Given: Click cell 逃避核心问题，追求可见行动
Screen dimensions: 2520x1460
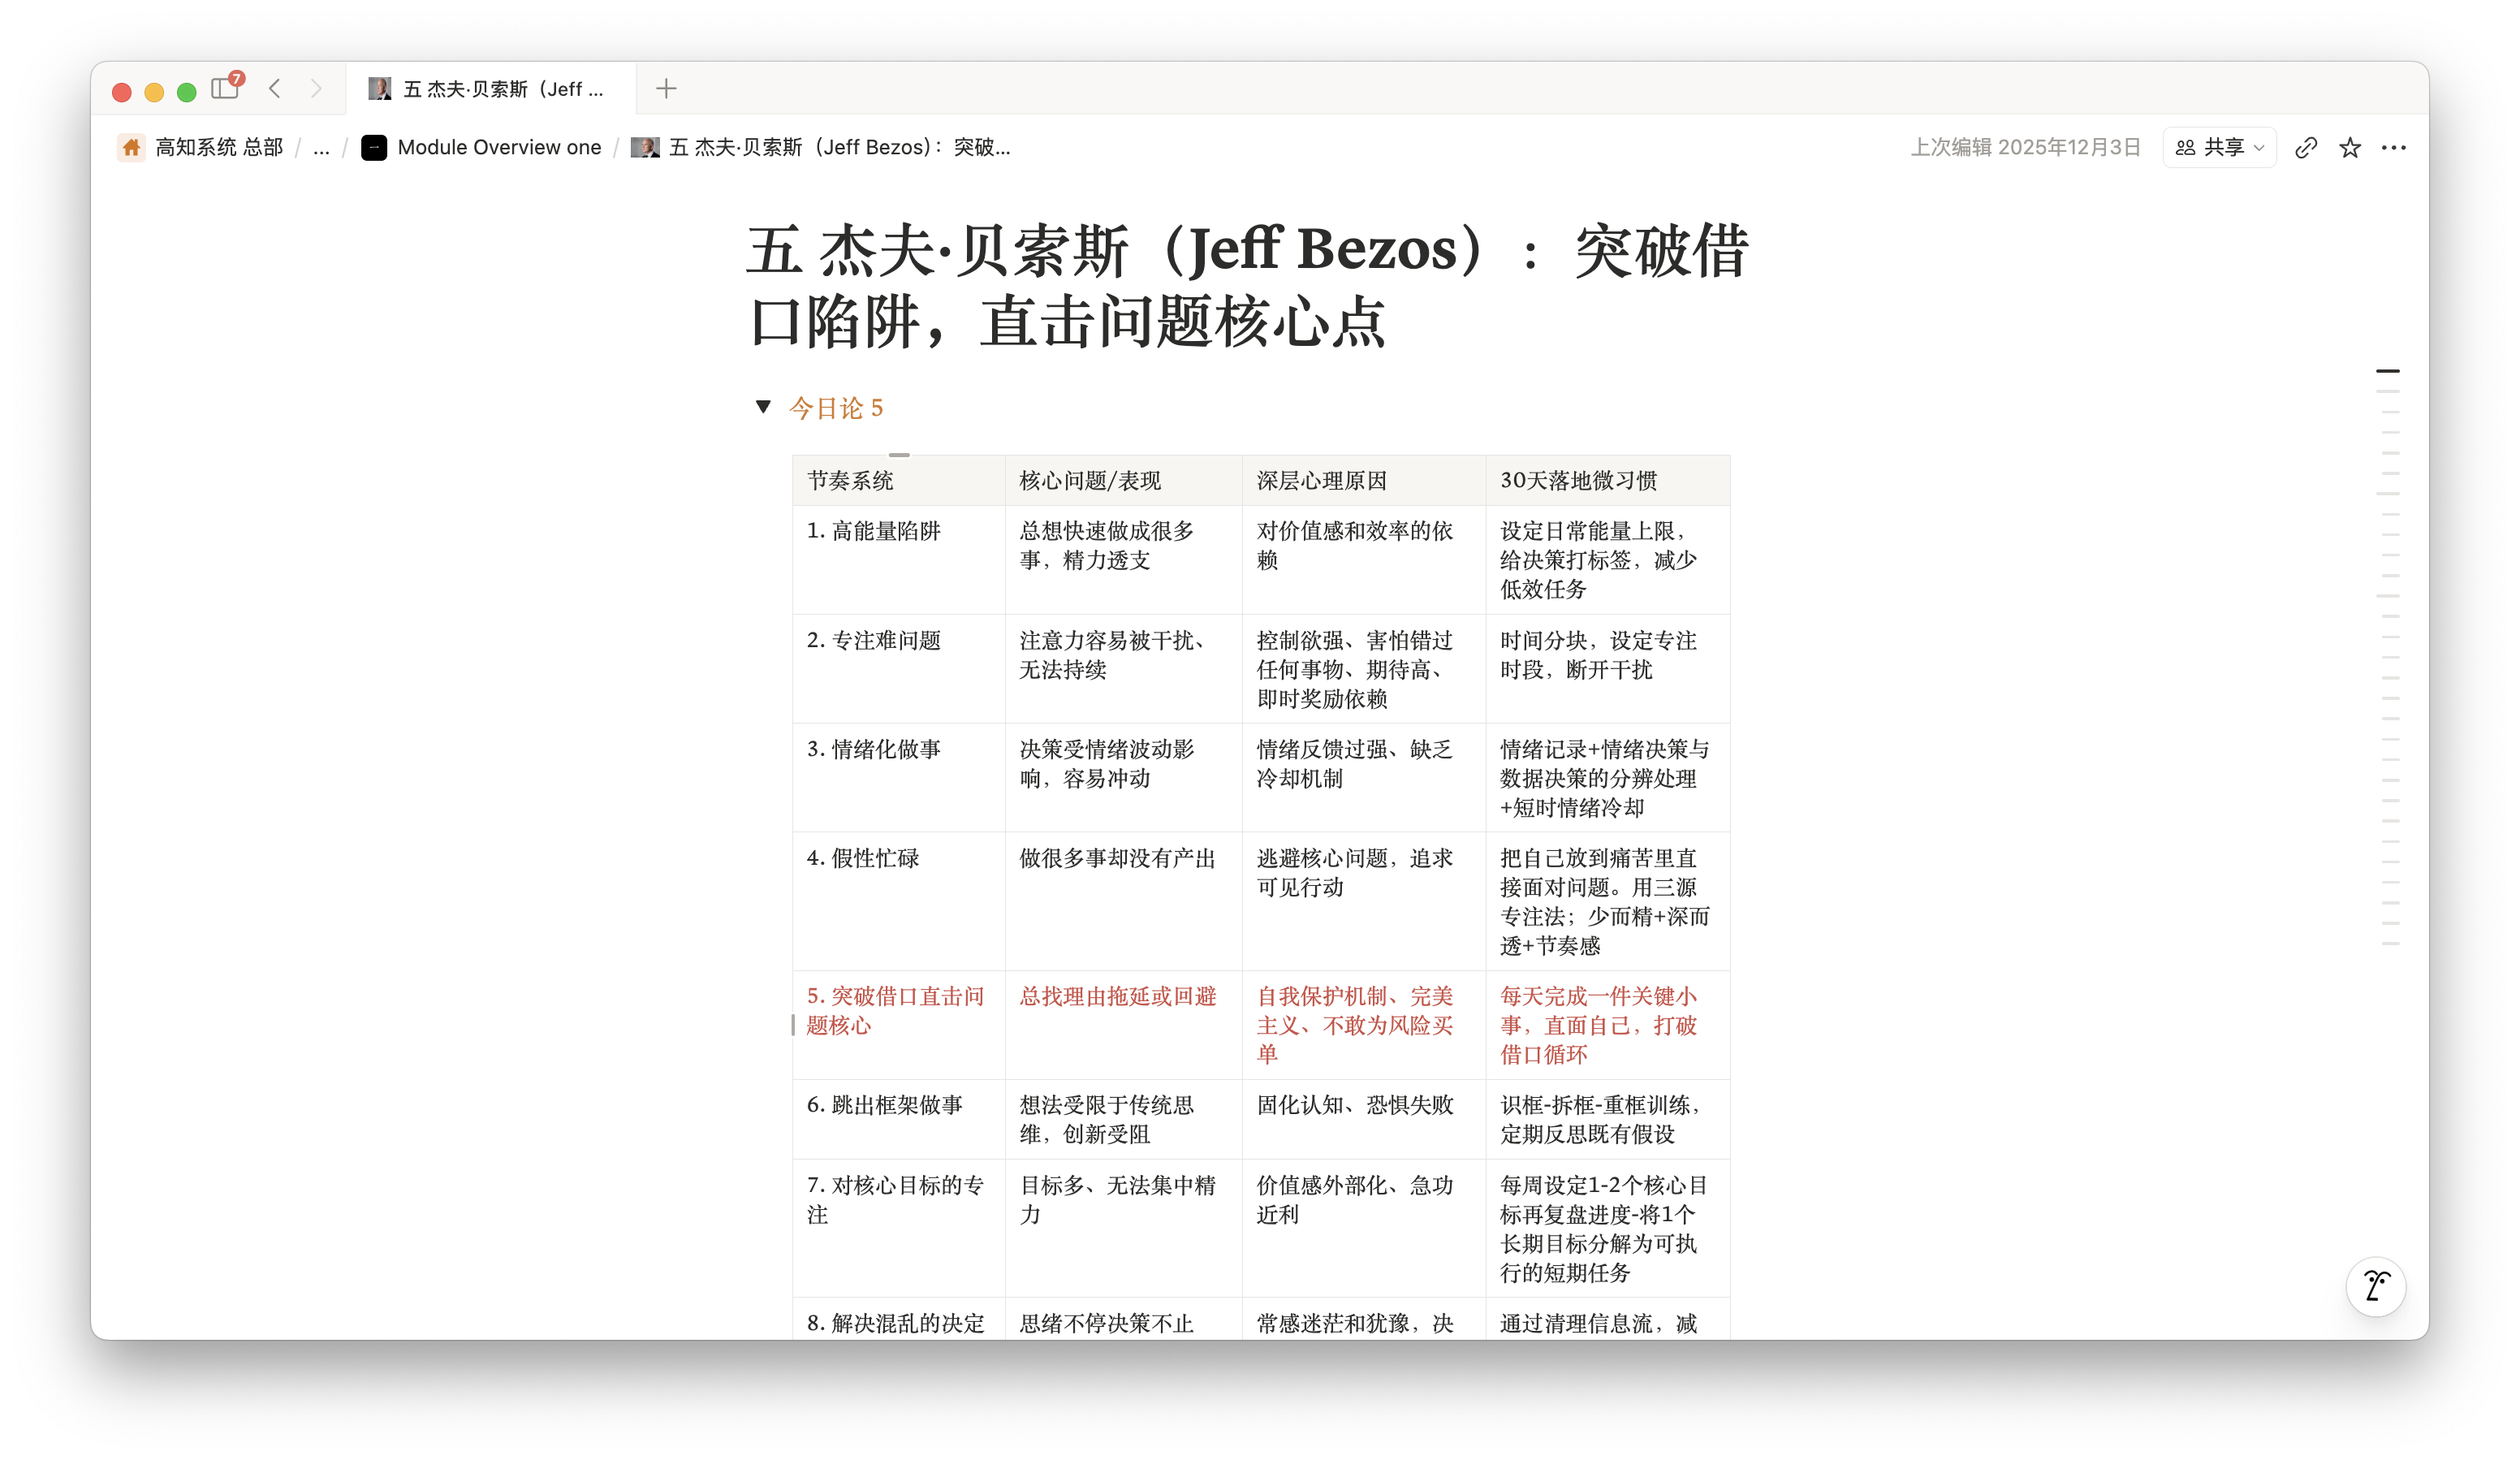Looking at the screenshot, I should pos(1364,901).
